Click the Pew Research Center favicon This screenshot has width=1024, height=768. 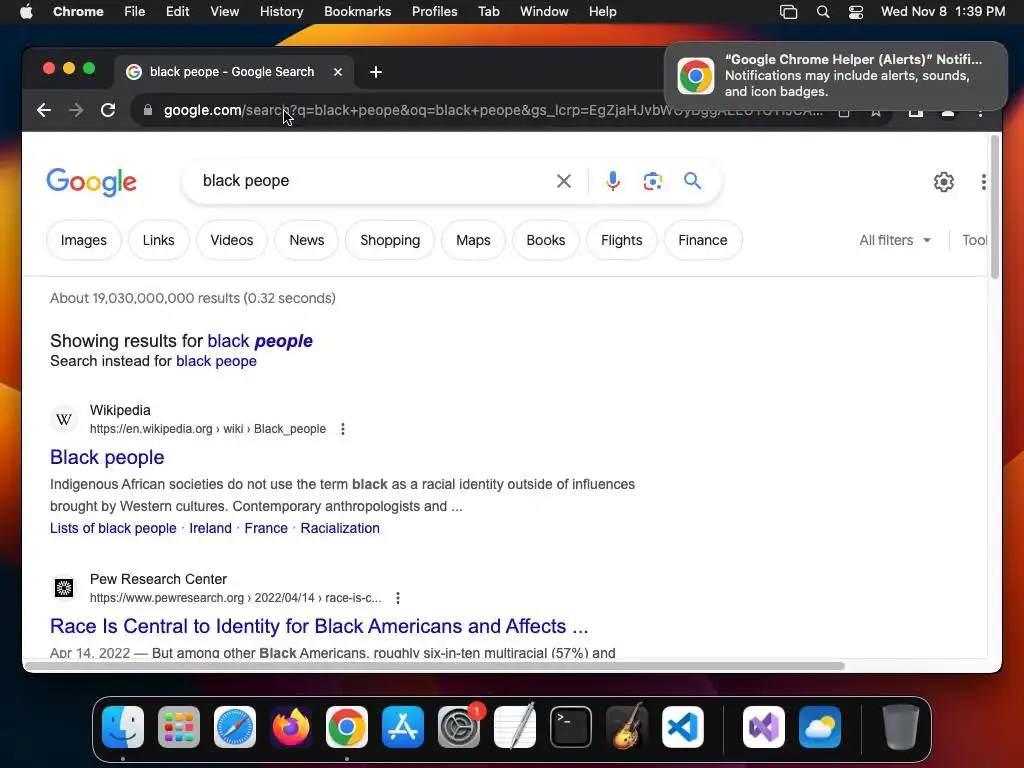click(x=64, y=588)
